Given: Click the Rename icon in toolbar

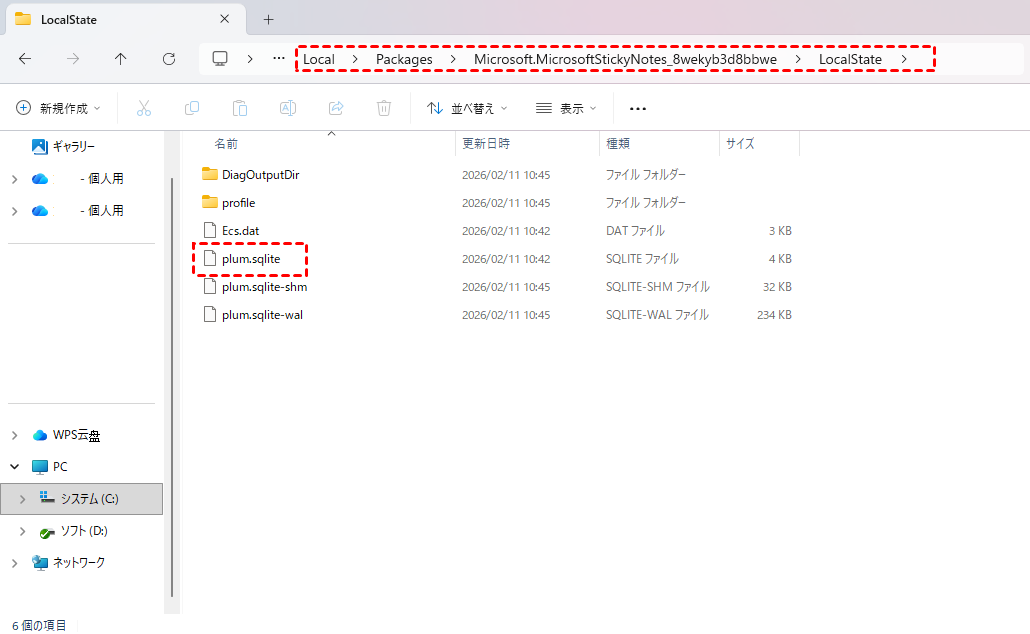Looking at the screenshot, I should point(288,108).
